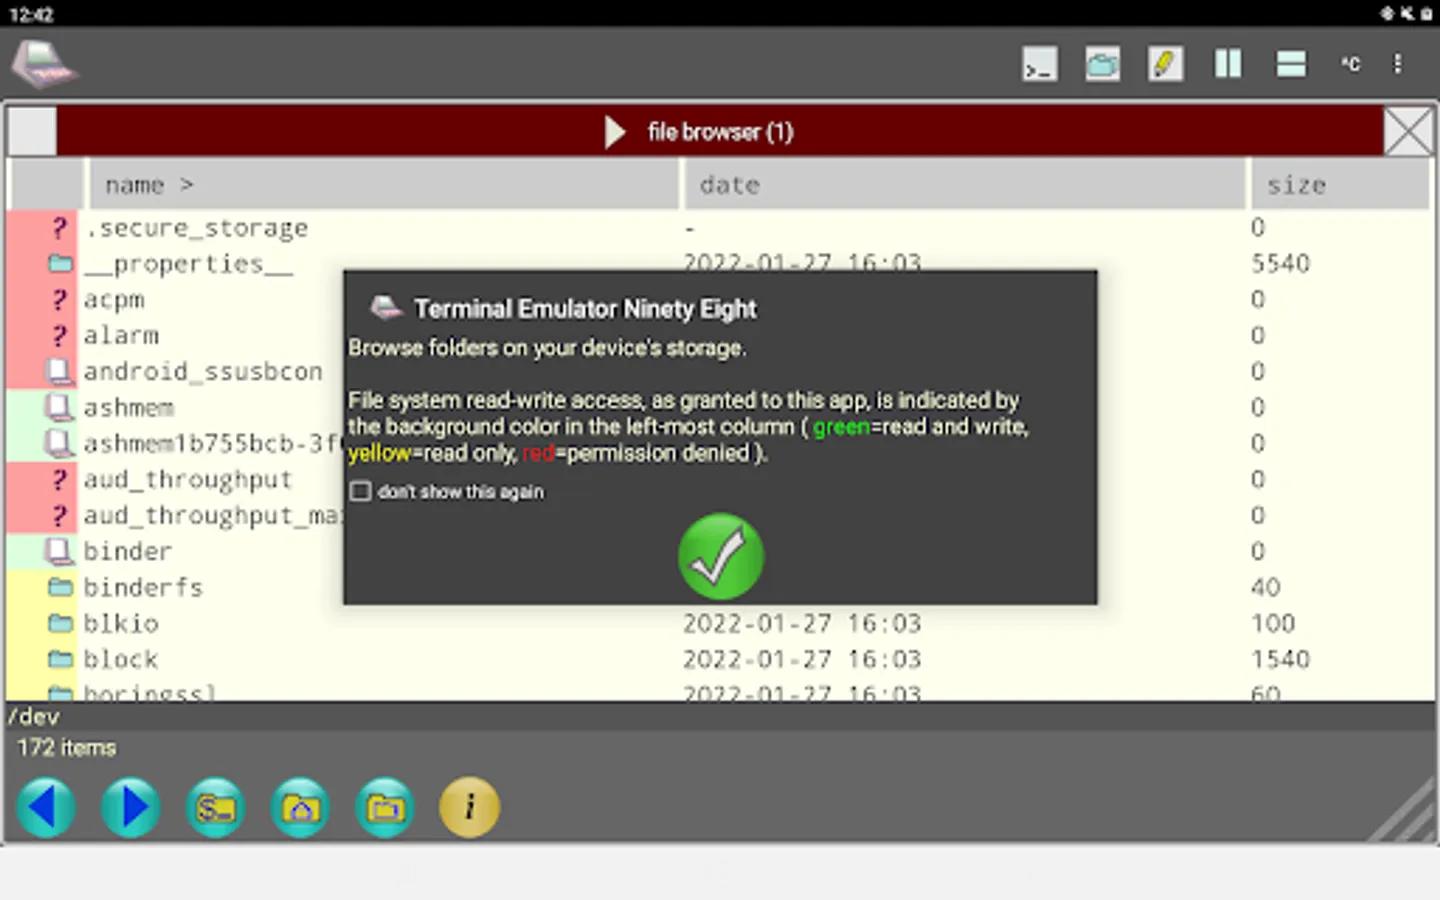Sort files by the date column header
This screenshot has width=1440, height=900.
click(964, 185)
